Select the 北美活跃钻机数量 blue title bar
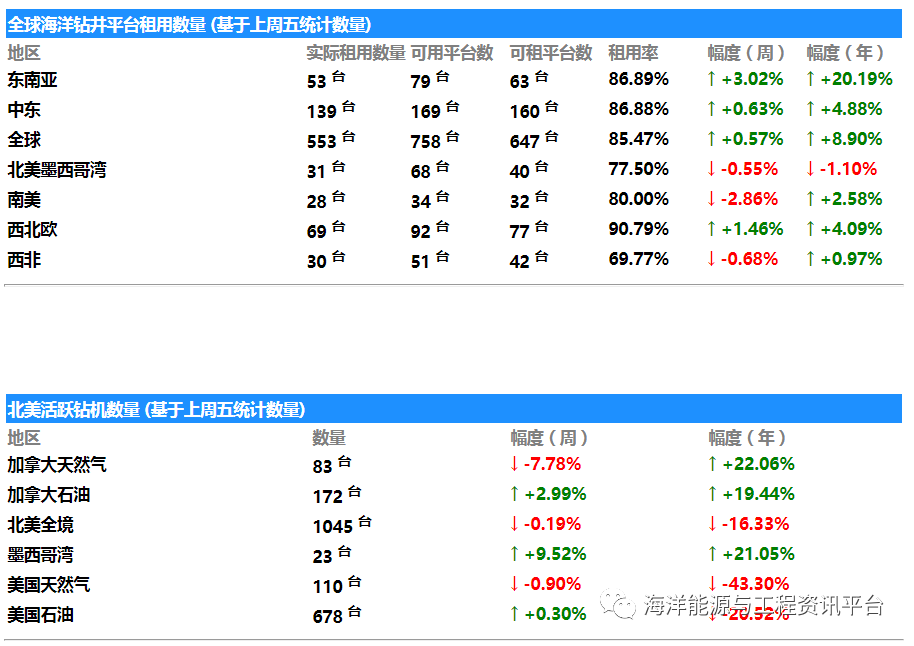The image size is (914, 646). (453, 409)
